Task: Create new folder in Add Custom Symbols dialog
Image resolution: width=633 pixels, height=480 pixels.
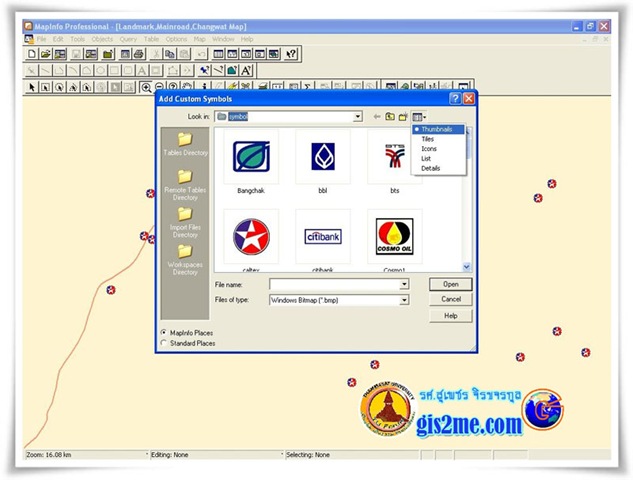Action: [x=403, y=117]
